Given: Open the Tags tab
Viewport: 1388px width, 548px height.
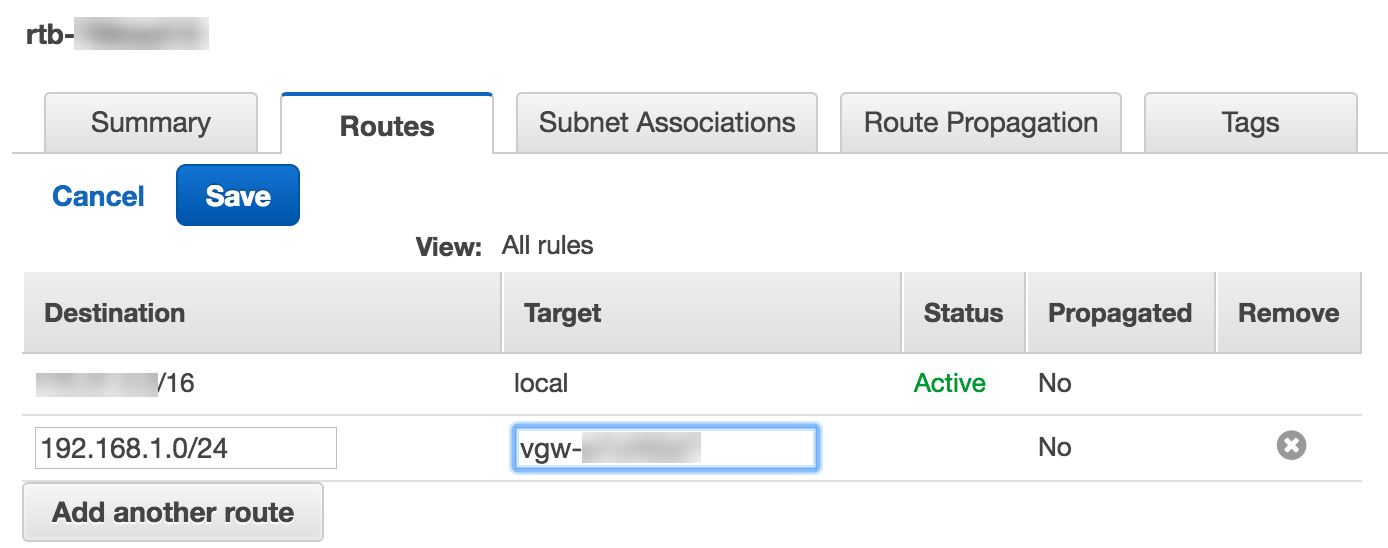Looking at the screenshot, I should point(1250,123).
